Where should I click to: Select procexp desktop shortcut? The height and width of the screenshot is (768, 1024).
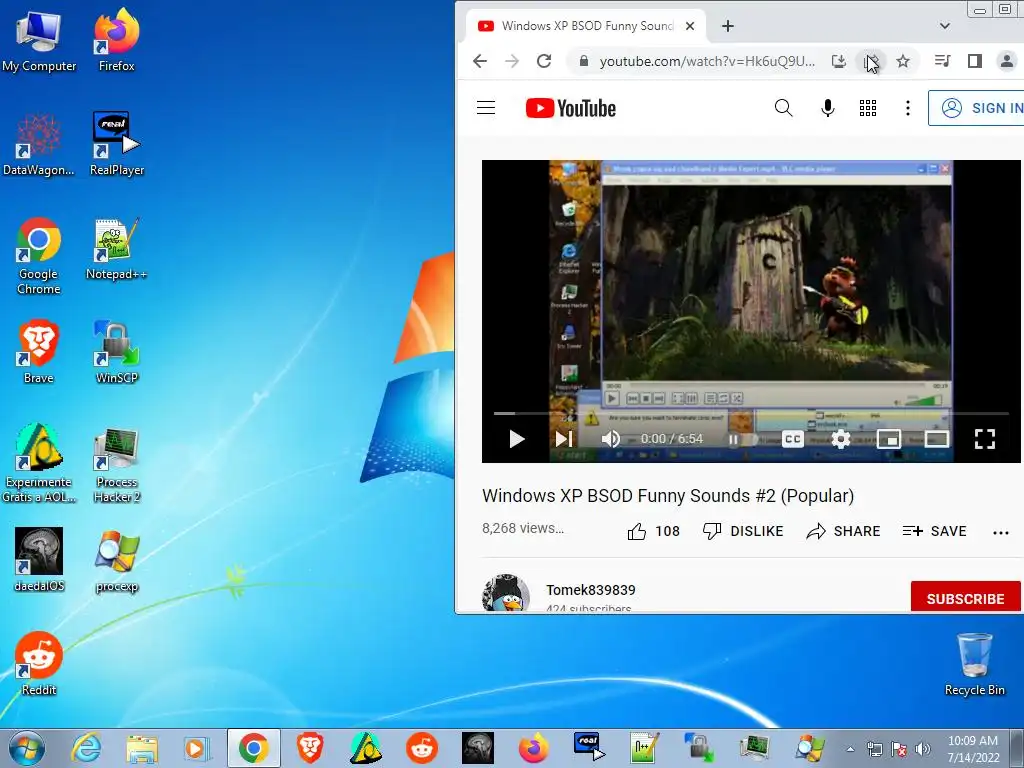coord(117,562)
